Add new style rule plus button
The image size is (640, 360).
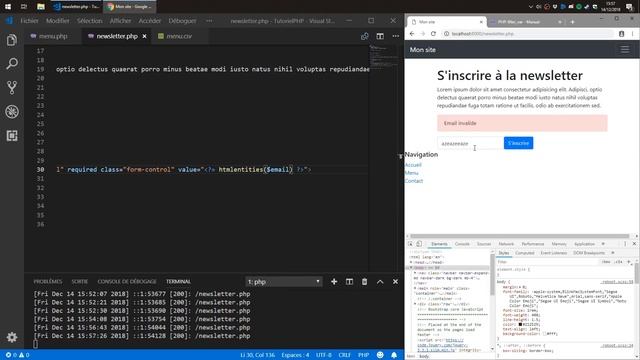(x=629, y=262)
